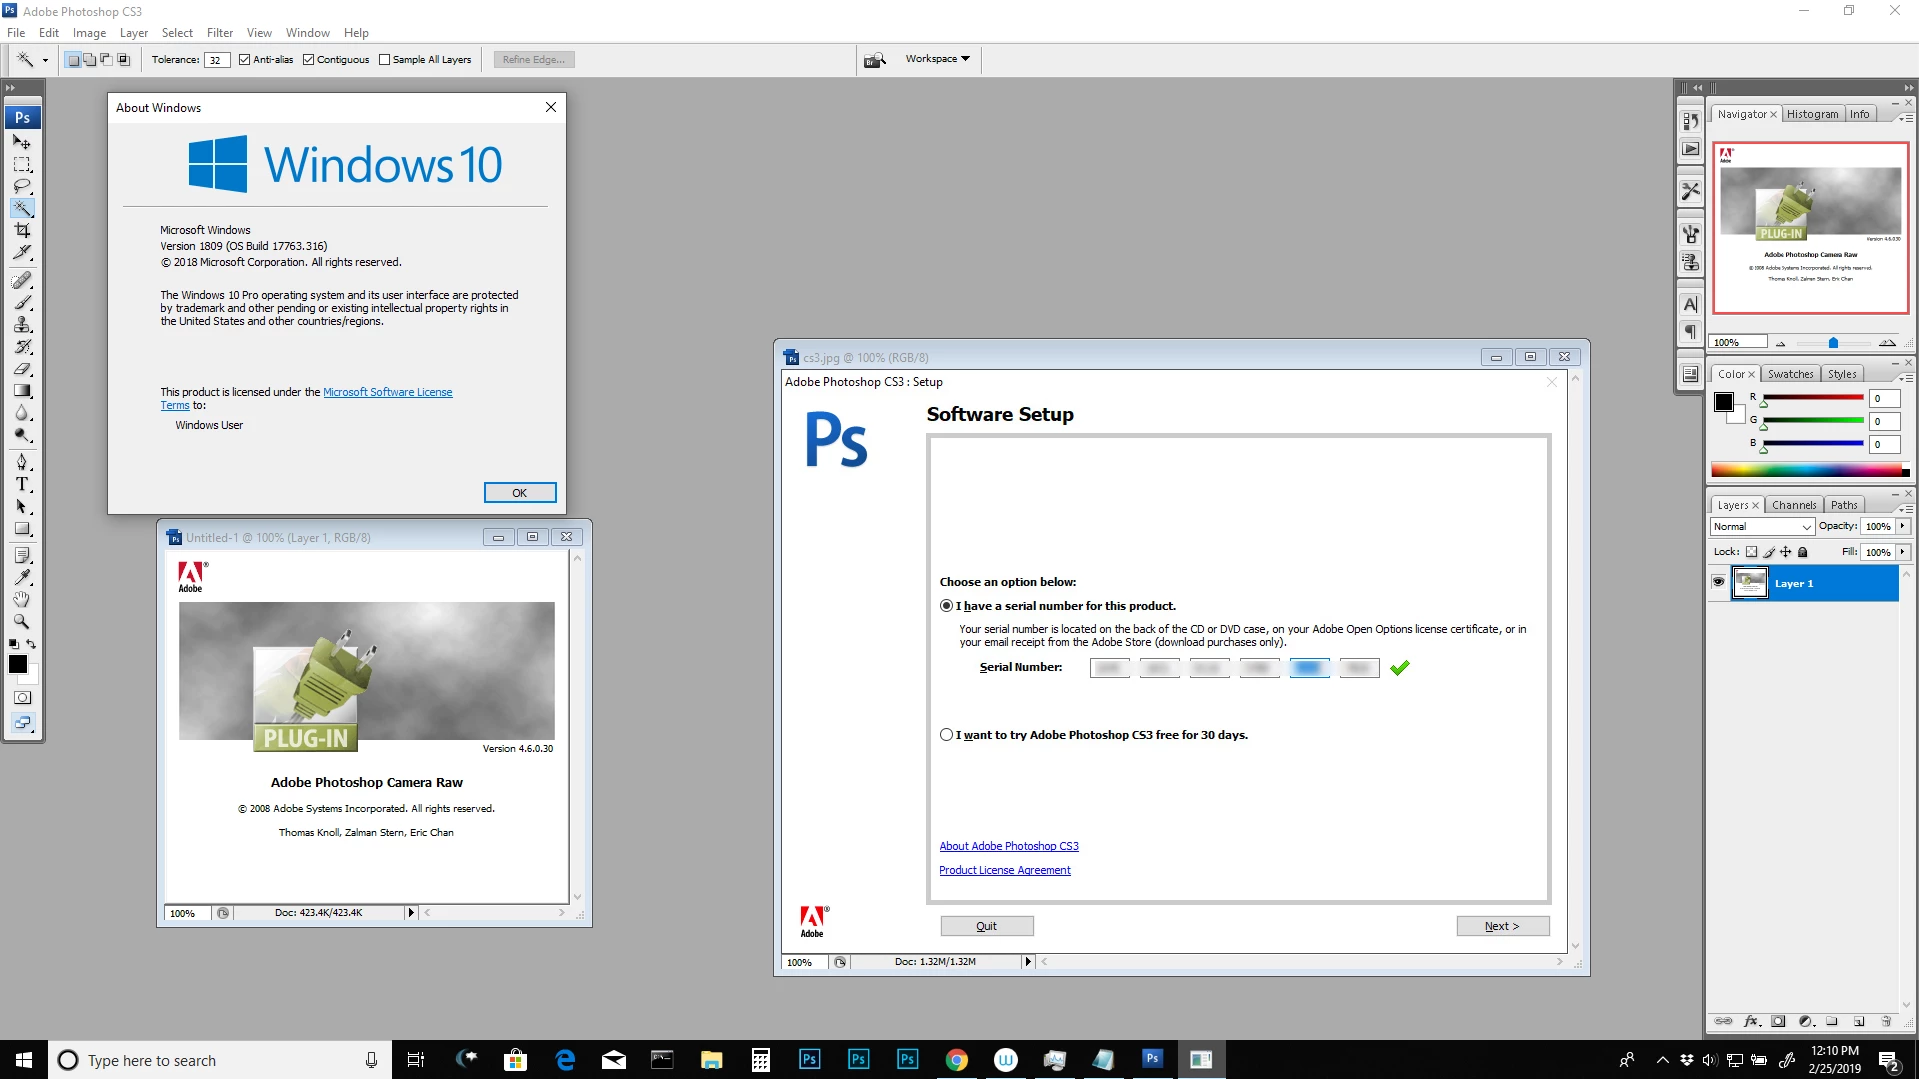Expand the Fill slider arrow
This screenshot has height=1079, width=1919.
pos(1902,552)
